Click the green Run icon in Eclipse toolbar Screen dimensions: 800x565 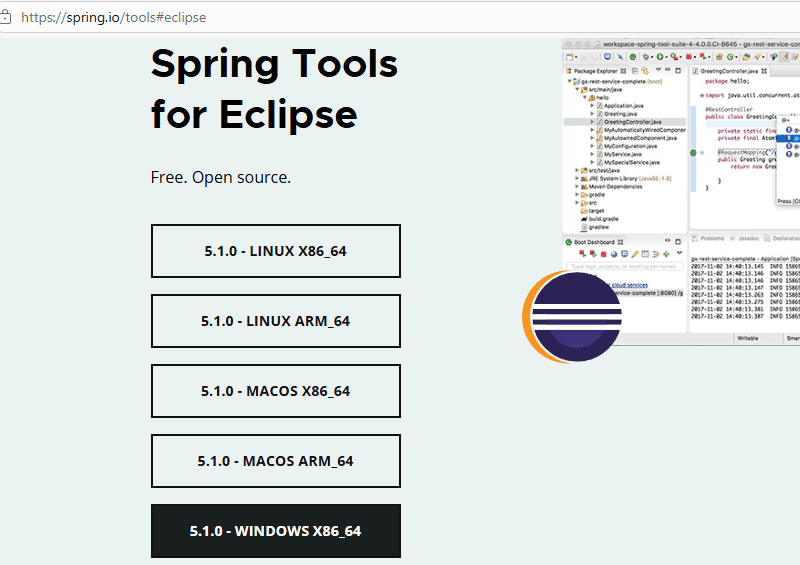pyautogui.click(x=661, y=57)
